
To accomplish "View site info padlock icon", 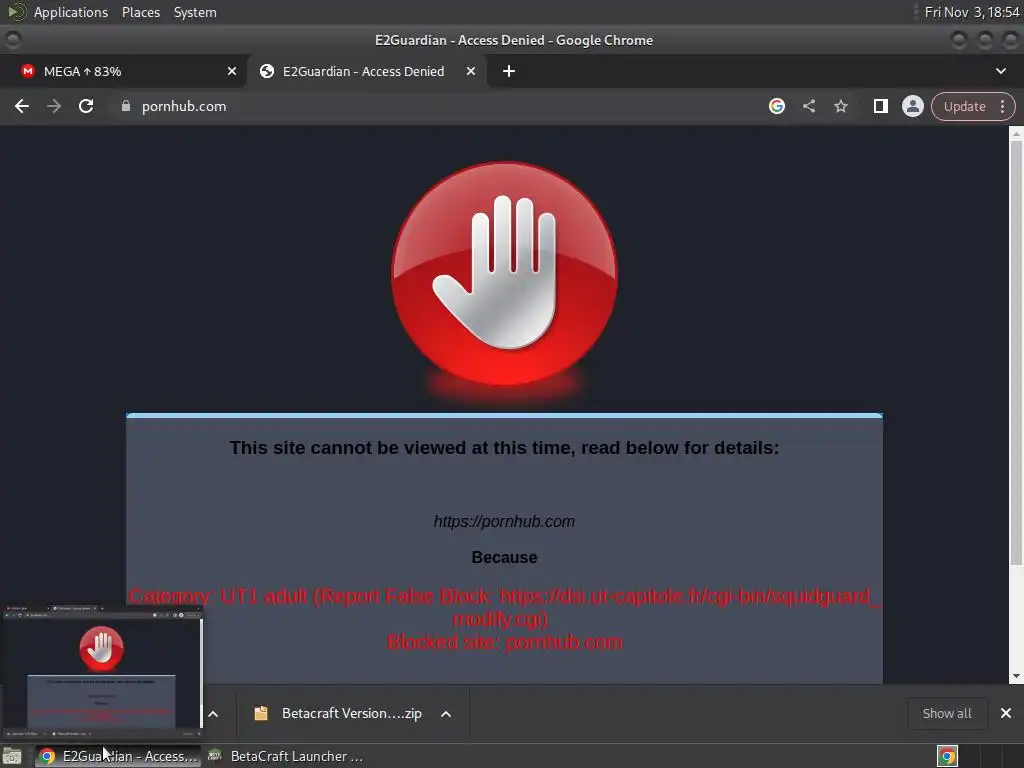I will tap(126, 106).
